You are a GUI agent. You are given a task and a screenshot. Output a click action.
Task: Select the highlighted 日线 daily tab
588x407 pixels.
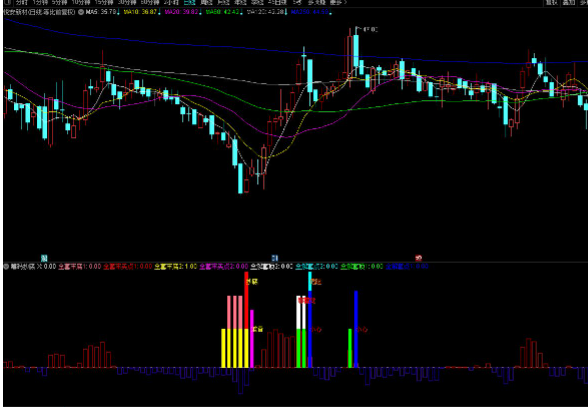point(190,3)
